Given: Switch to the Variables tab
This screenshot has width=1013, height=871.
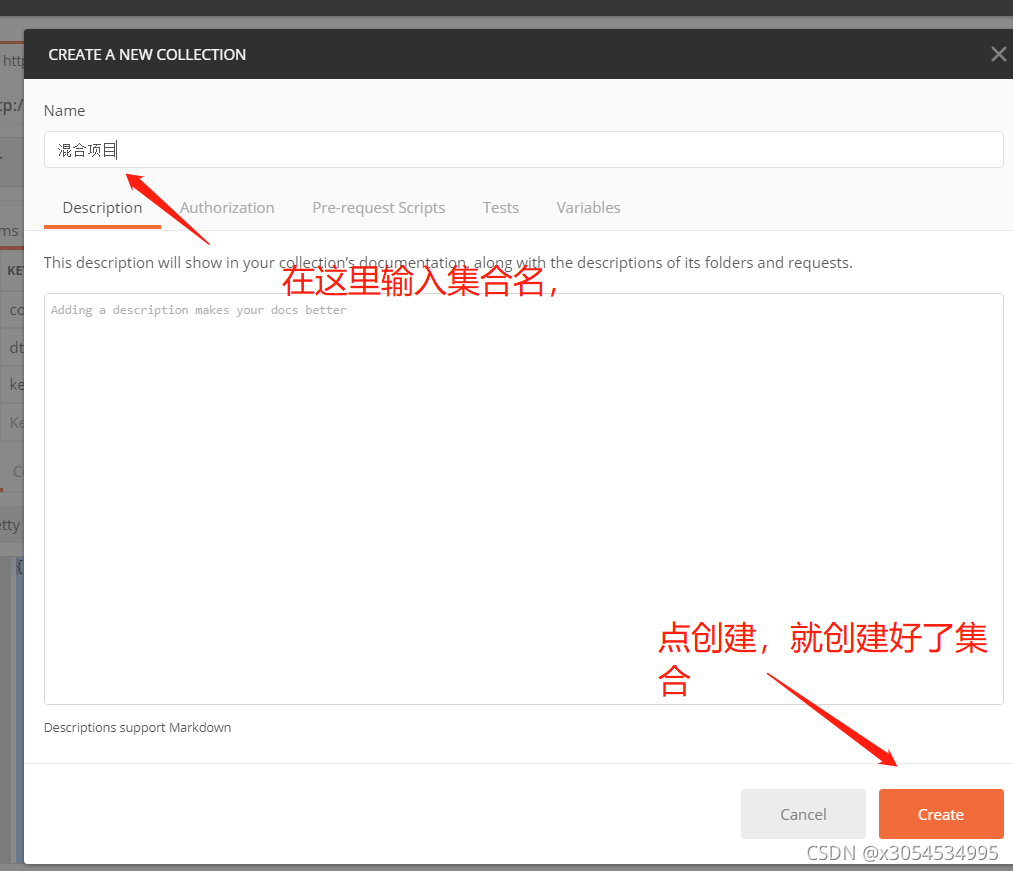Looking at the screenshot, I should point(588,207).
